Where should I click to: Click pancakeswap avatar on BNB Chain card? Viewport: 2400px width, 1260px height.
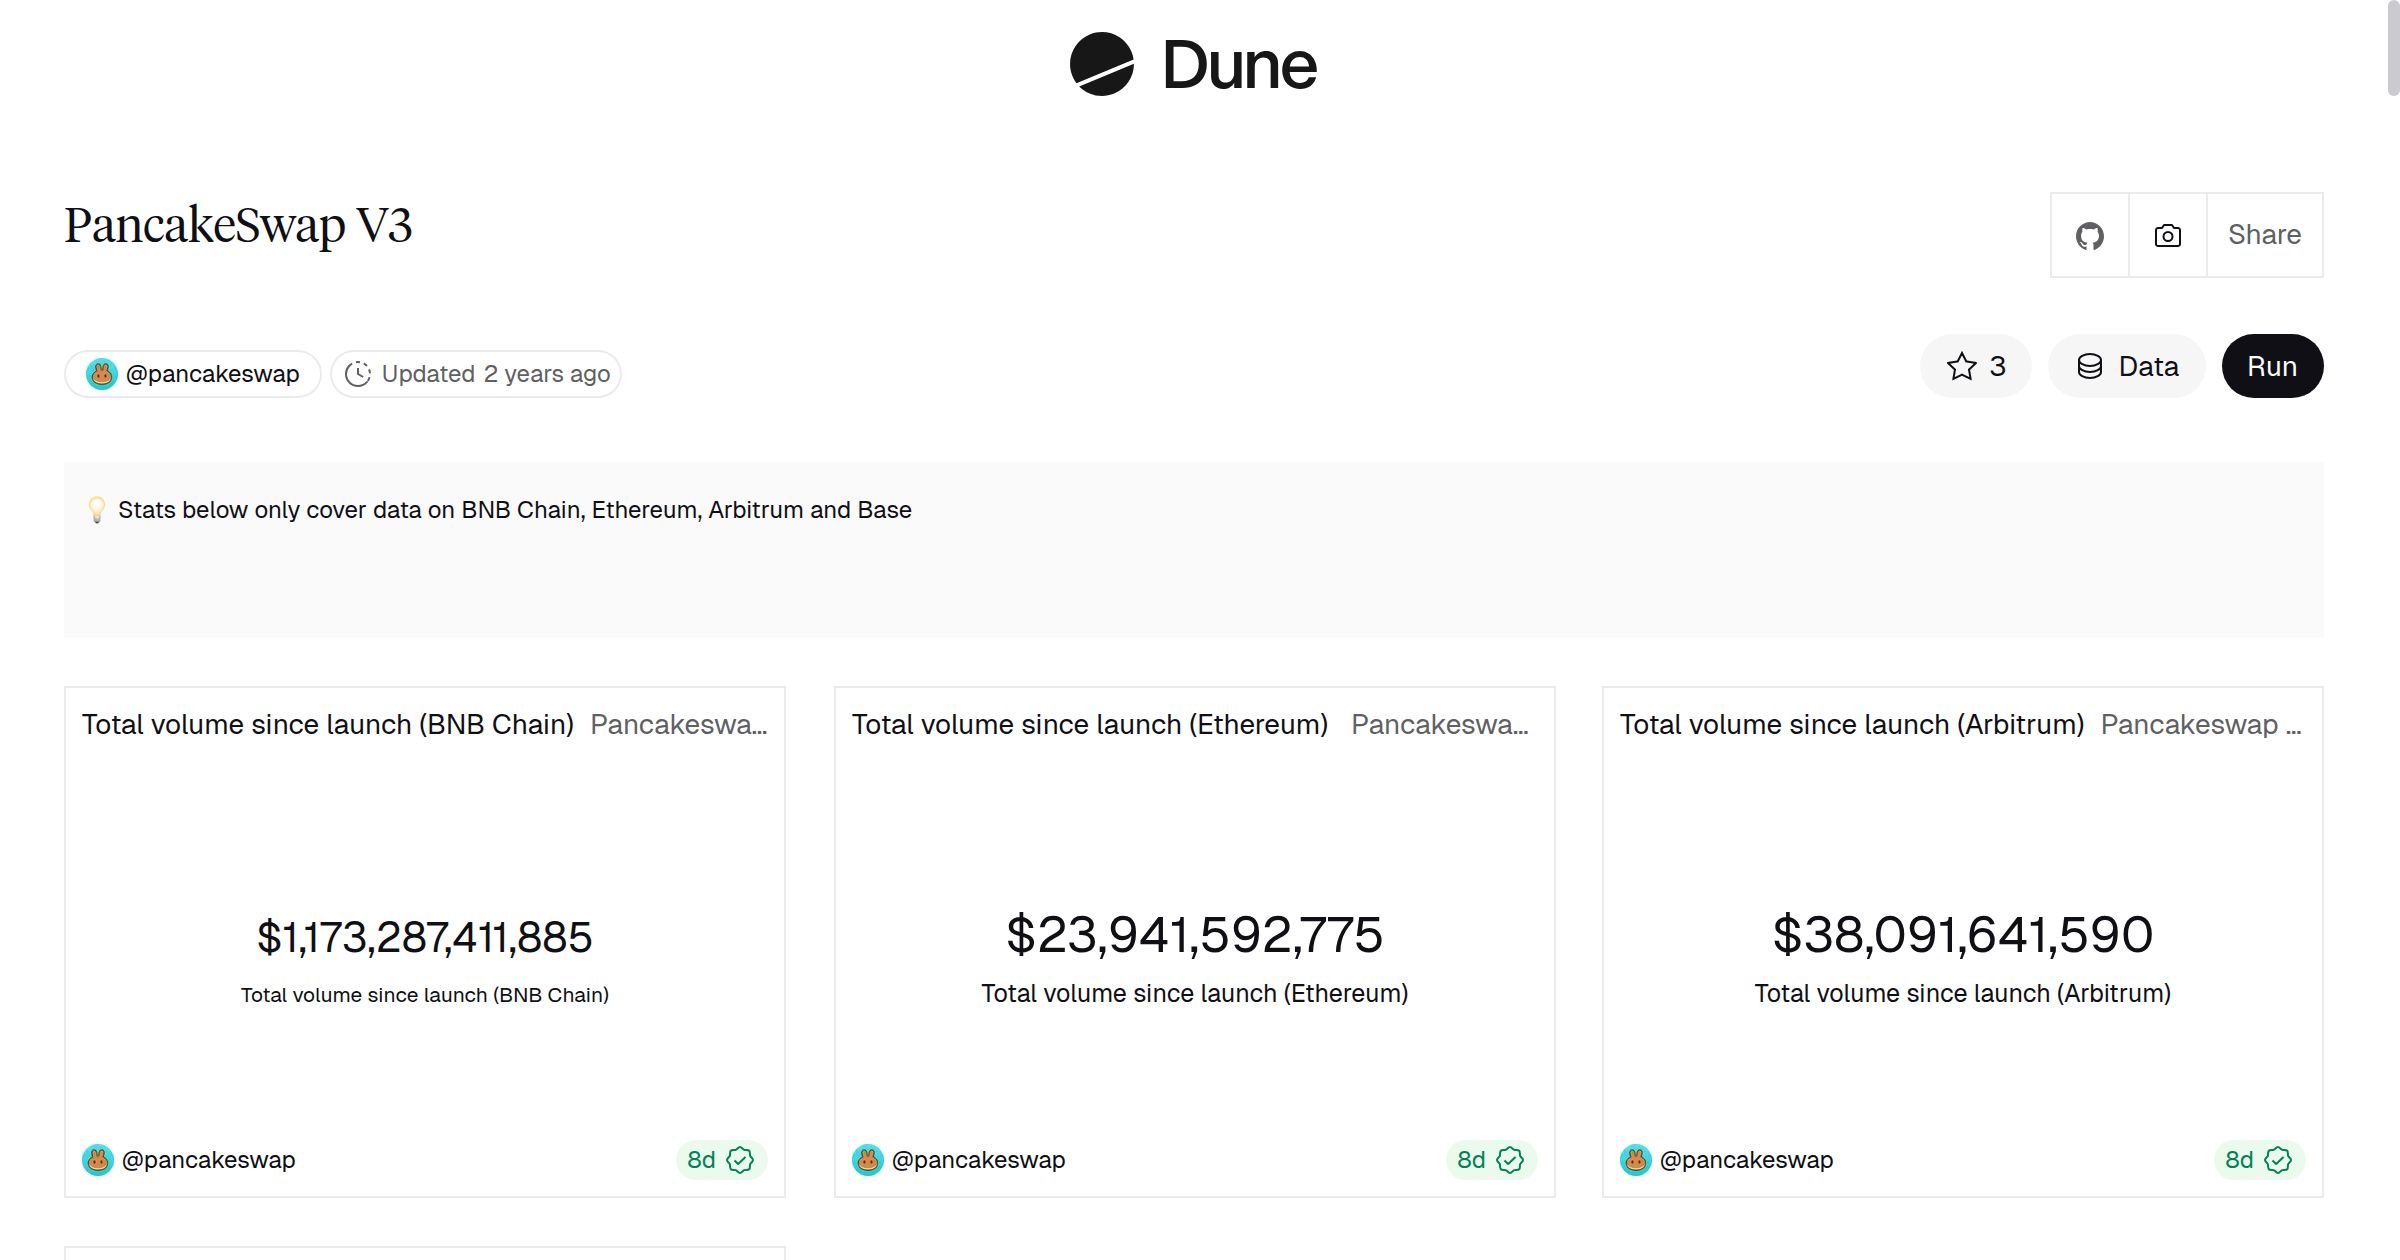click(x=98, y=1160)
